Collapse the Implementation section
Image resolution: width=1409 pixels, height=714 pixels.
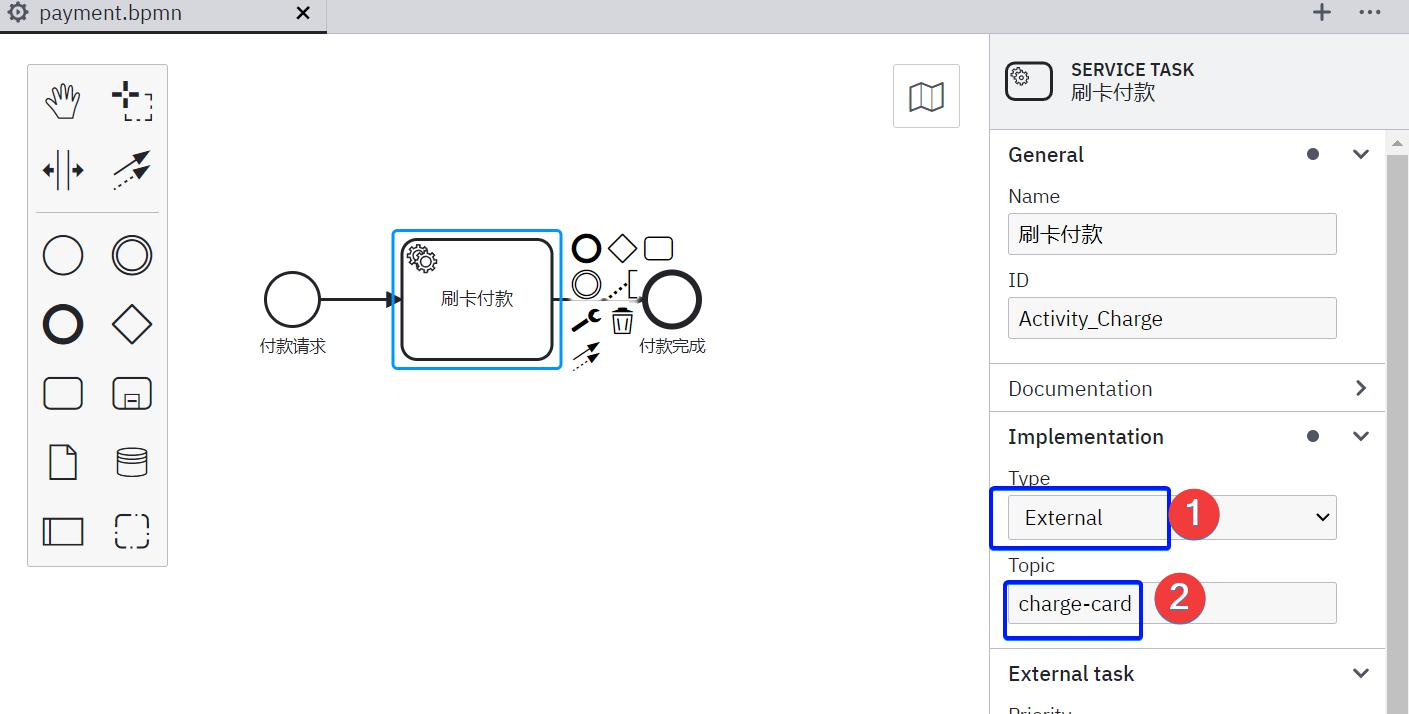pyautogui.click(x=1360, y=436)
